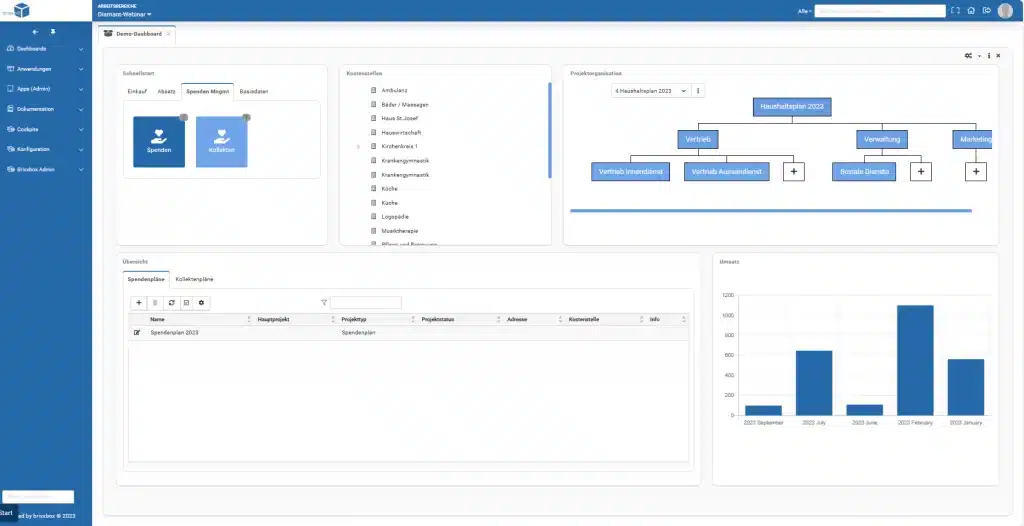The image size is (1024, 526).
Task: Focus the global search field in header
Action: (880, 11)
